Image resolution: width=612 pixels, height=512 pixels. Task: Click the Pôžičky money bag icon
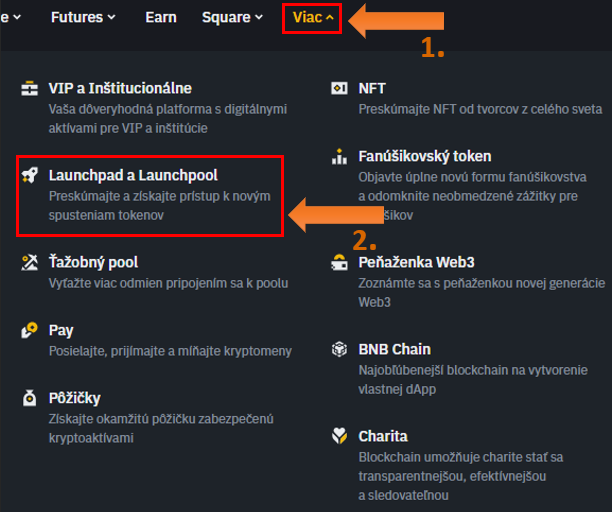[30, 398]
